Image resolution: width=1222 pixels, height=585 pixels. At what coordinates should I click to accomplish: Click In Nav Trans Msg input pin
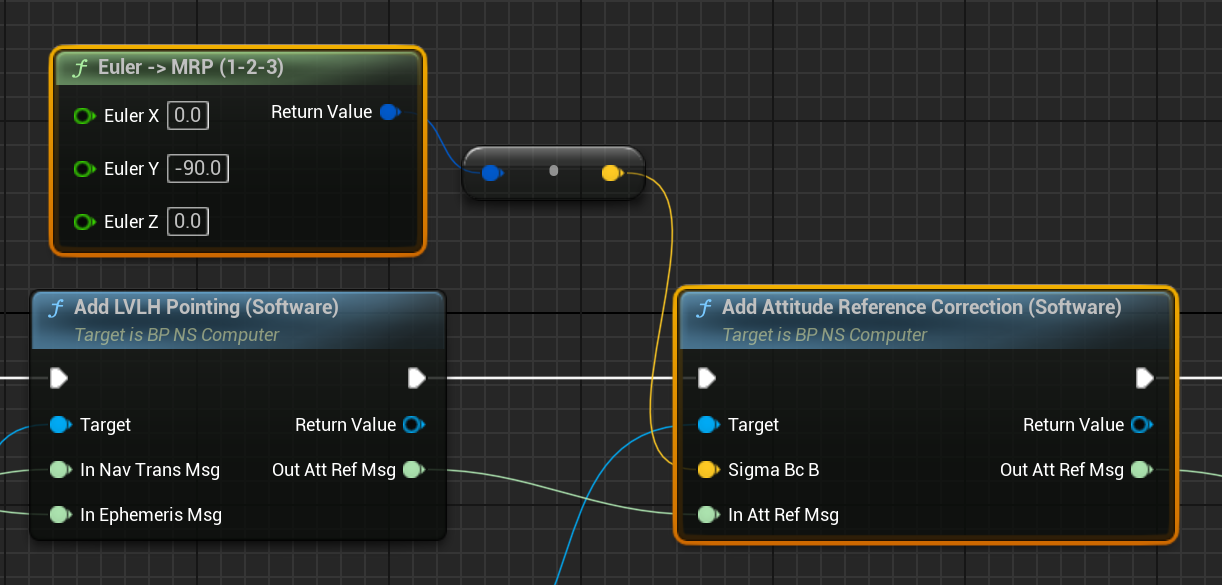point(59,470)
